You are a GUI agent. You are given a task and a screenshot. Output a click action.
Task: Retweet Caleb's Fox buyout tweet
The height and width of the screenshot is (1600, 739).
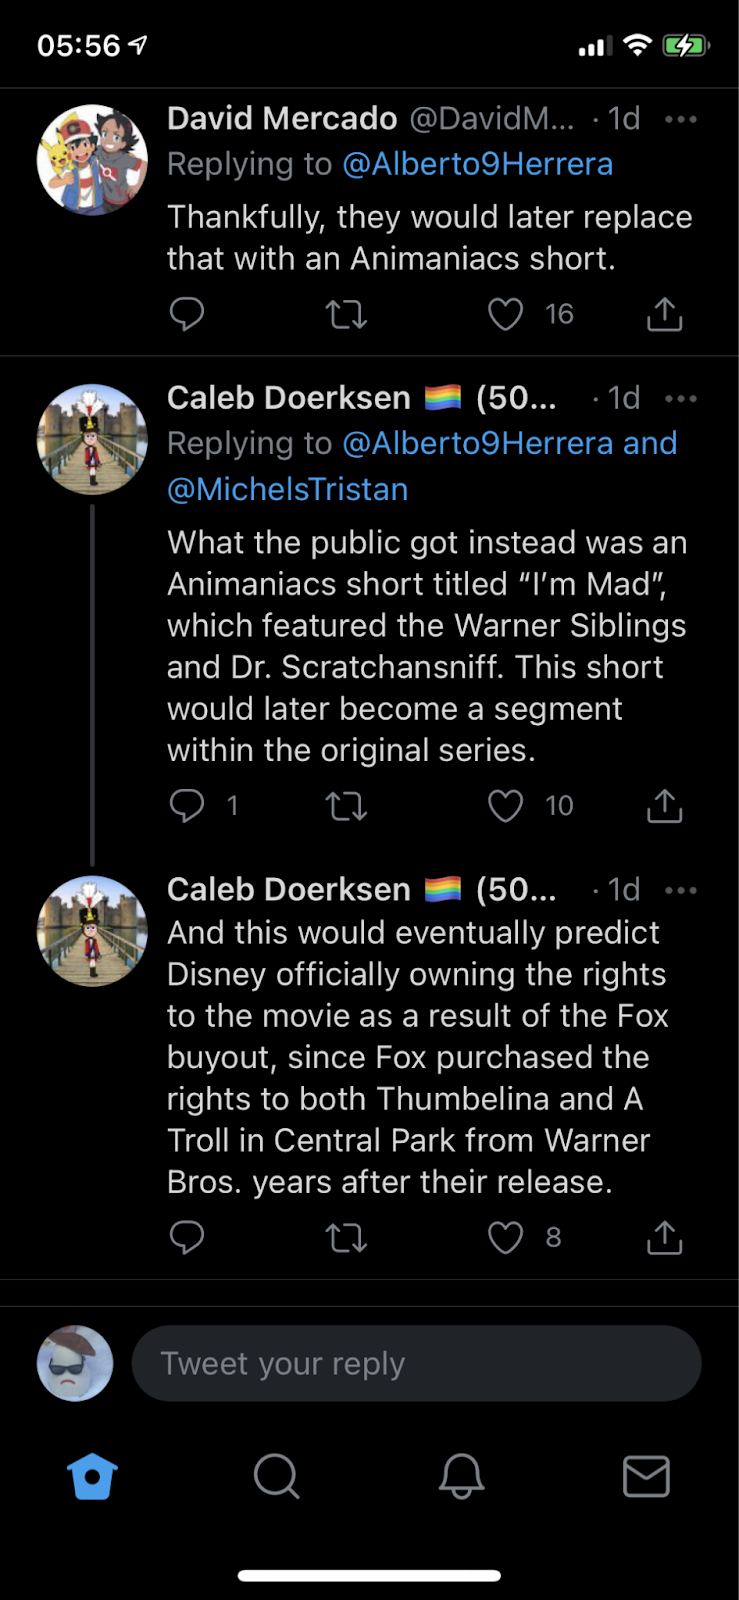pos(346,1238)
